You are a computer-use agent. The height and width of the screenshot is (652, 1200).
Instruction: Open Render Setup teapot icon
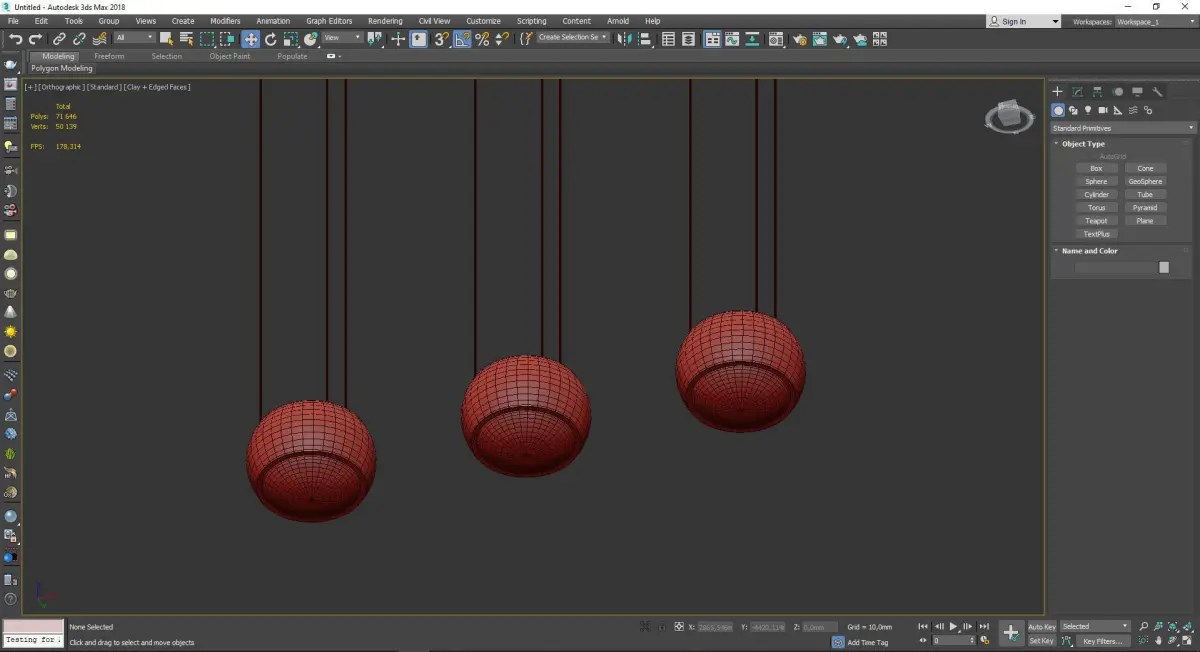point(799,39)
